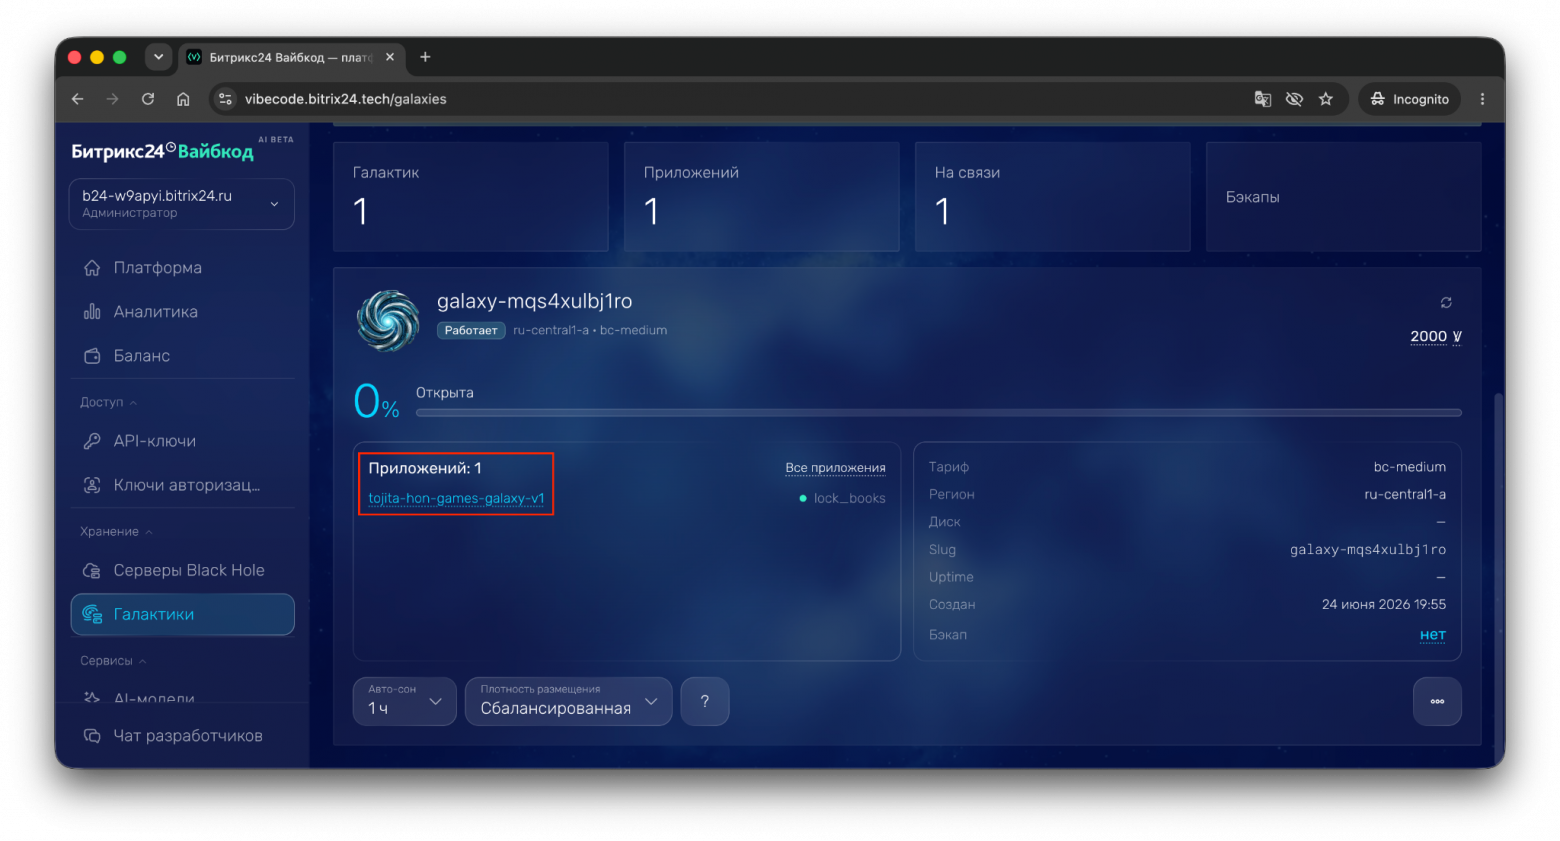Open the Chrome three-dot menu
The width and height of the screenshot is (1560, 841).
click(1482, 99)
